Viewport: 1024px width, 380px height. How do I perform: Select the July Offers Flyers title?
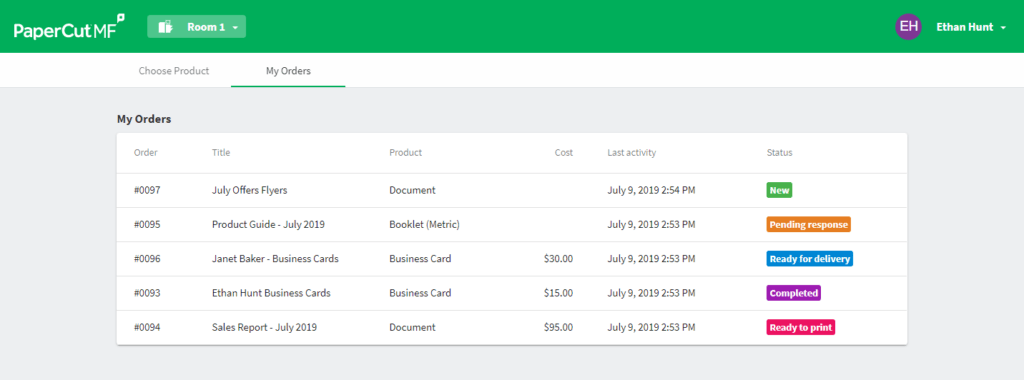click(249, 191)
